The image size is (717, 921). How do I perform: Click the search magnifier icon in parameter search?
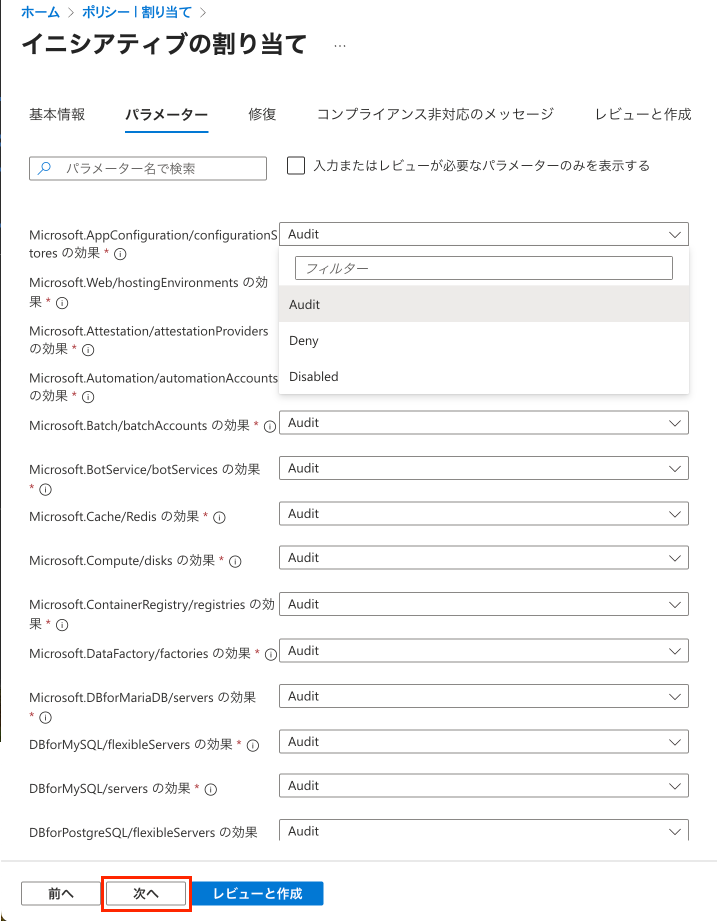[x=44, y=169]
